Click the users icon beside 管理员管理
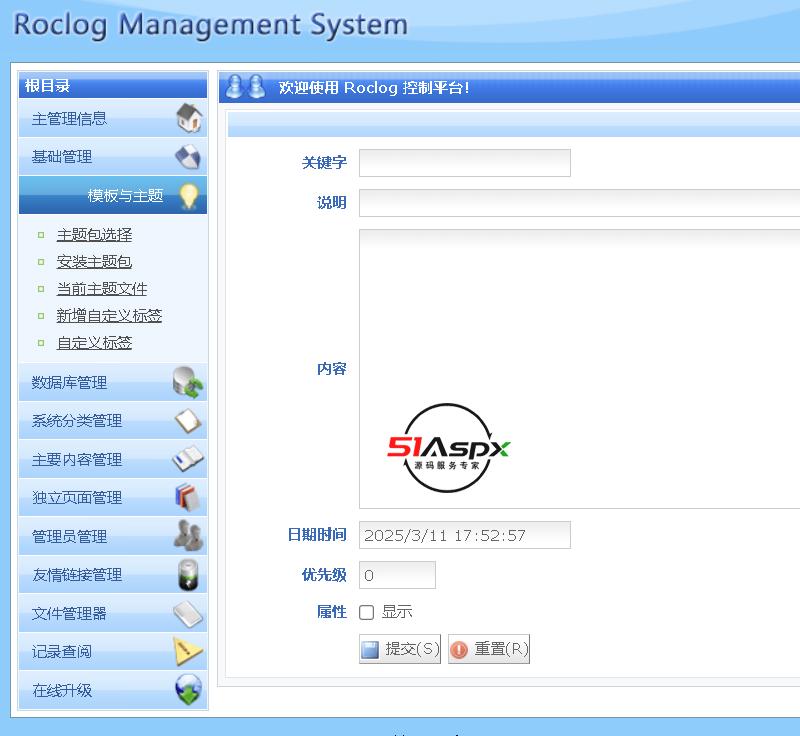The width and height of the screenshot is (800, 736). click(x=188, y=536)
